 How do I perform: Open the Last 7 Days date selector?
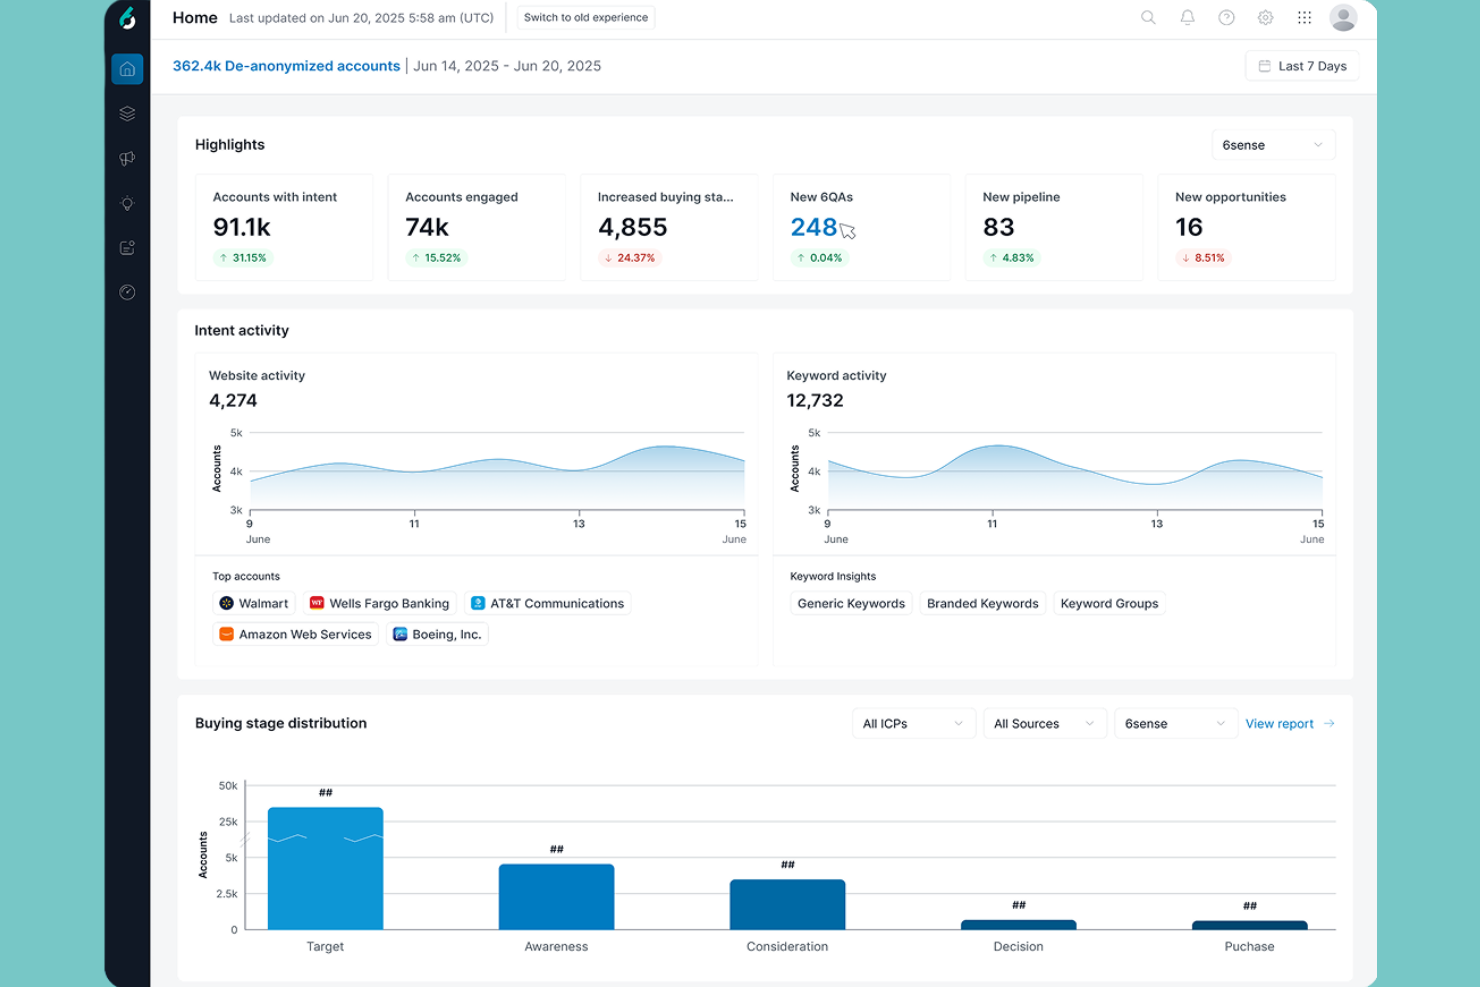click(1302, 66)
